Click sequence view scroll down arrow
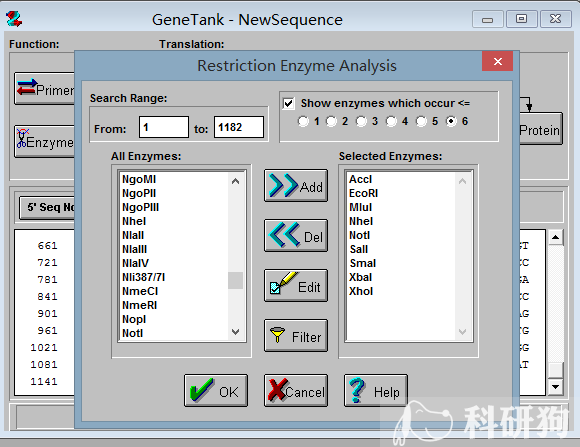Viewport: 580px width, 447px height. [555, 387]
